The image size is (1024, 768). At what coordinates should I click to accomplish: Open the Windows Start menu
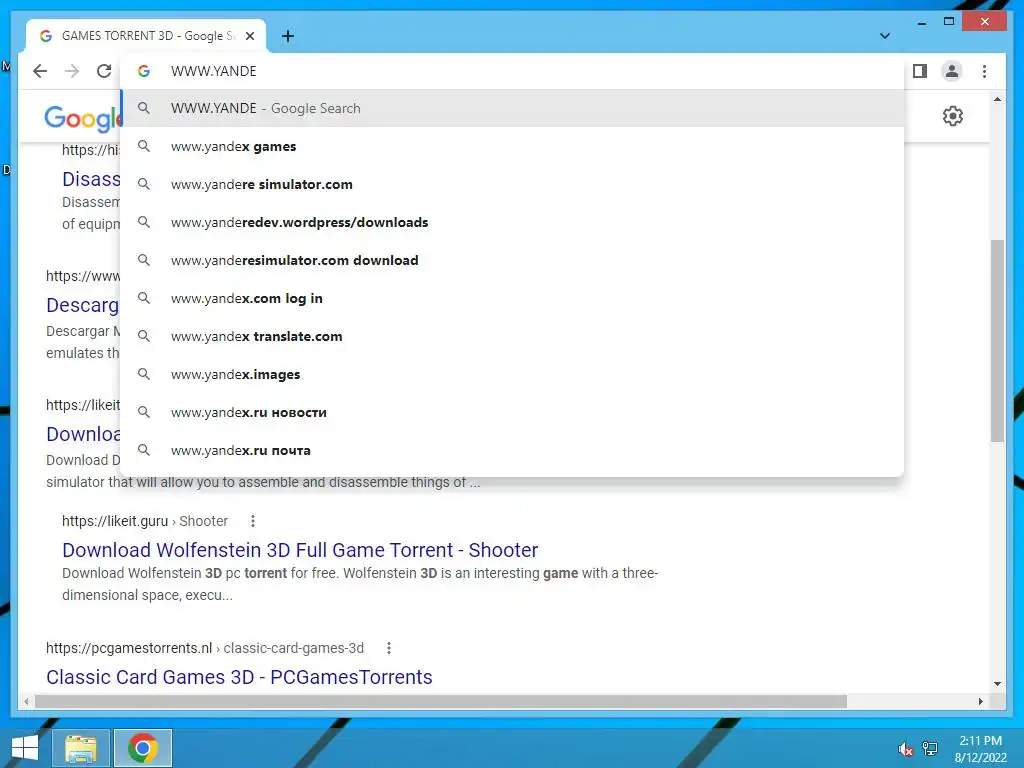(25, 748)
